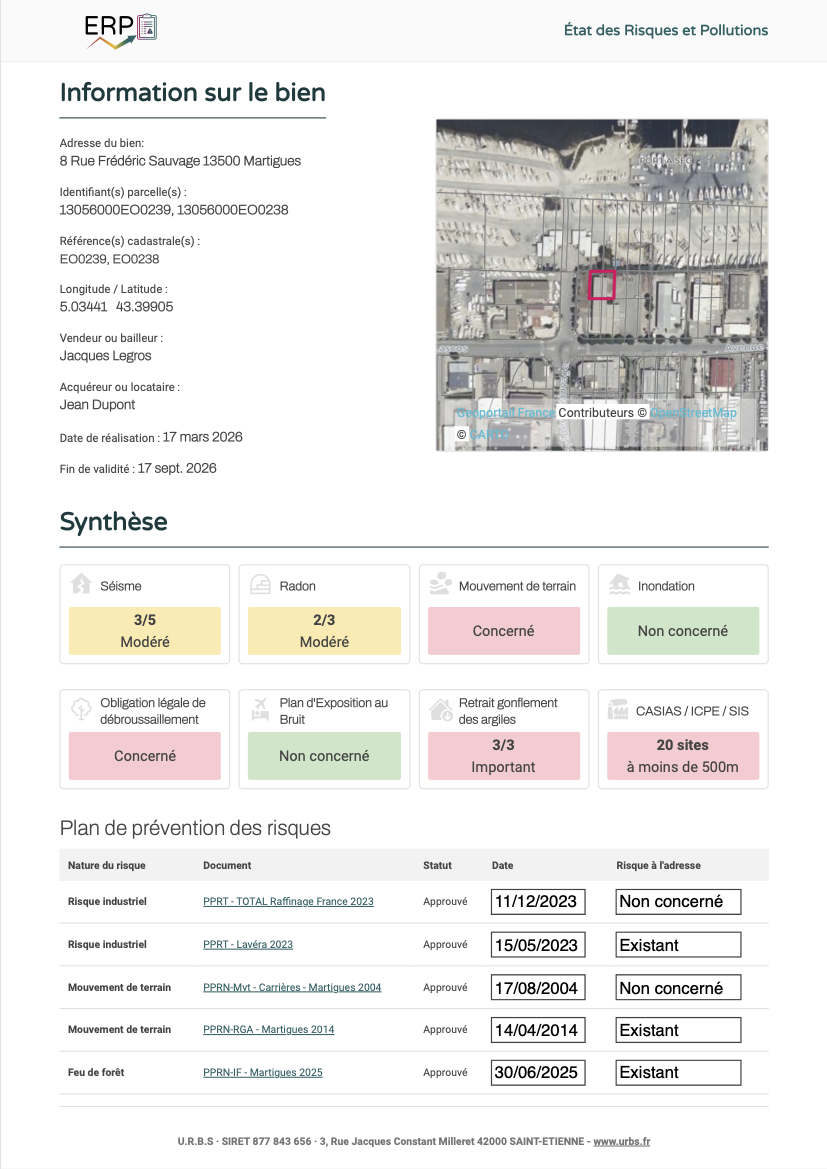Open the PPRT - TOTAL Raffinage France 2023 link
Viewport: 827px width, 1169px height.
(x=288, y=901)
